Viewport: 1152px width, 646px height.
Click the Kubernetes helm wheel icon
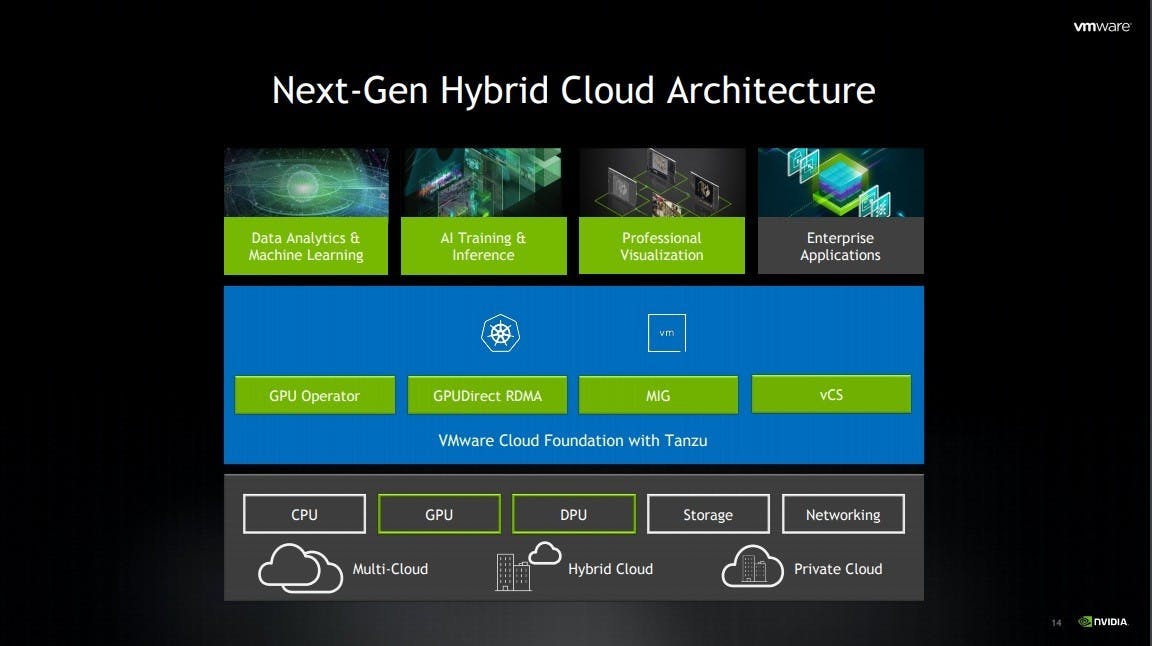tap(500, 333)
